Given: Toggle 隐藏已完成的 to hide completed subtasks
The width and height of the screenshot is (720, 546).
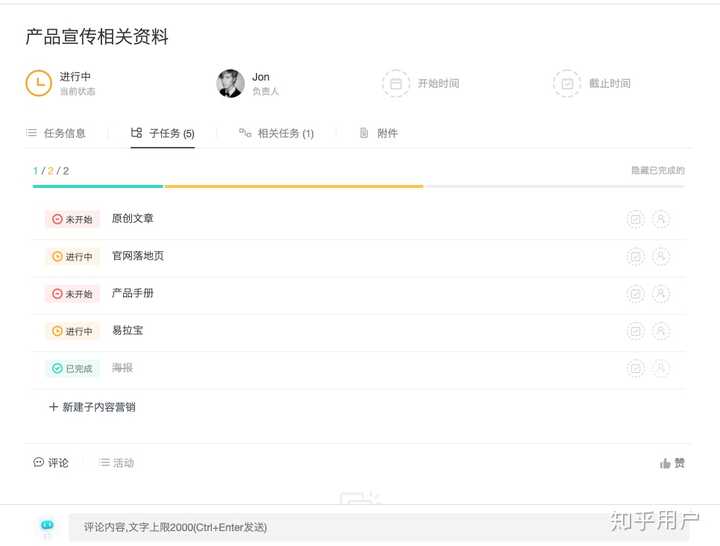Looking at the screenshot, I should [x=657, y=171].
